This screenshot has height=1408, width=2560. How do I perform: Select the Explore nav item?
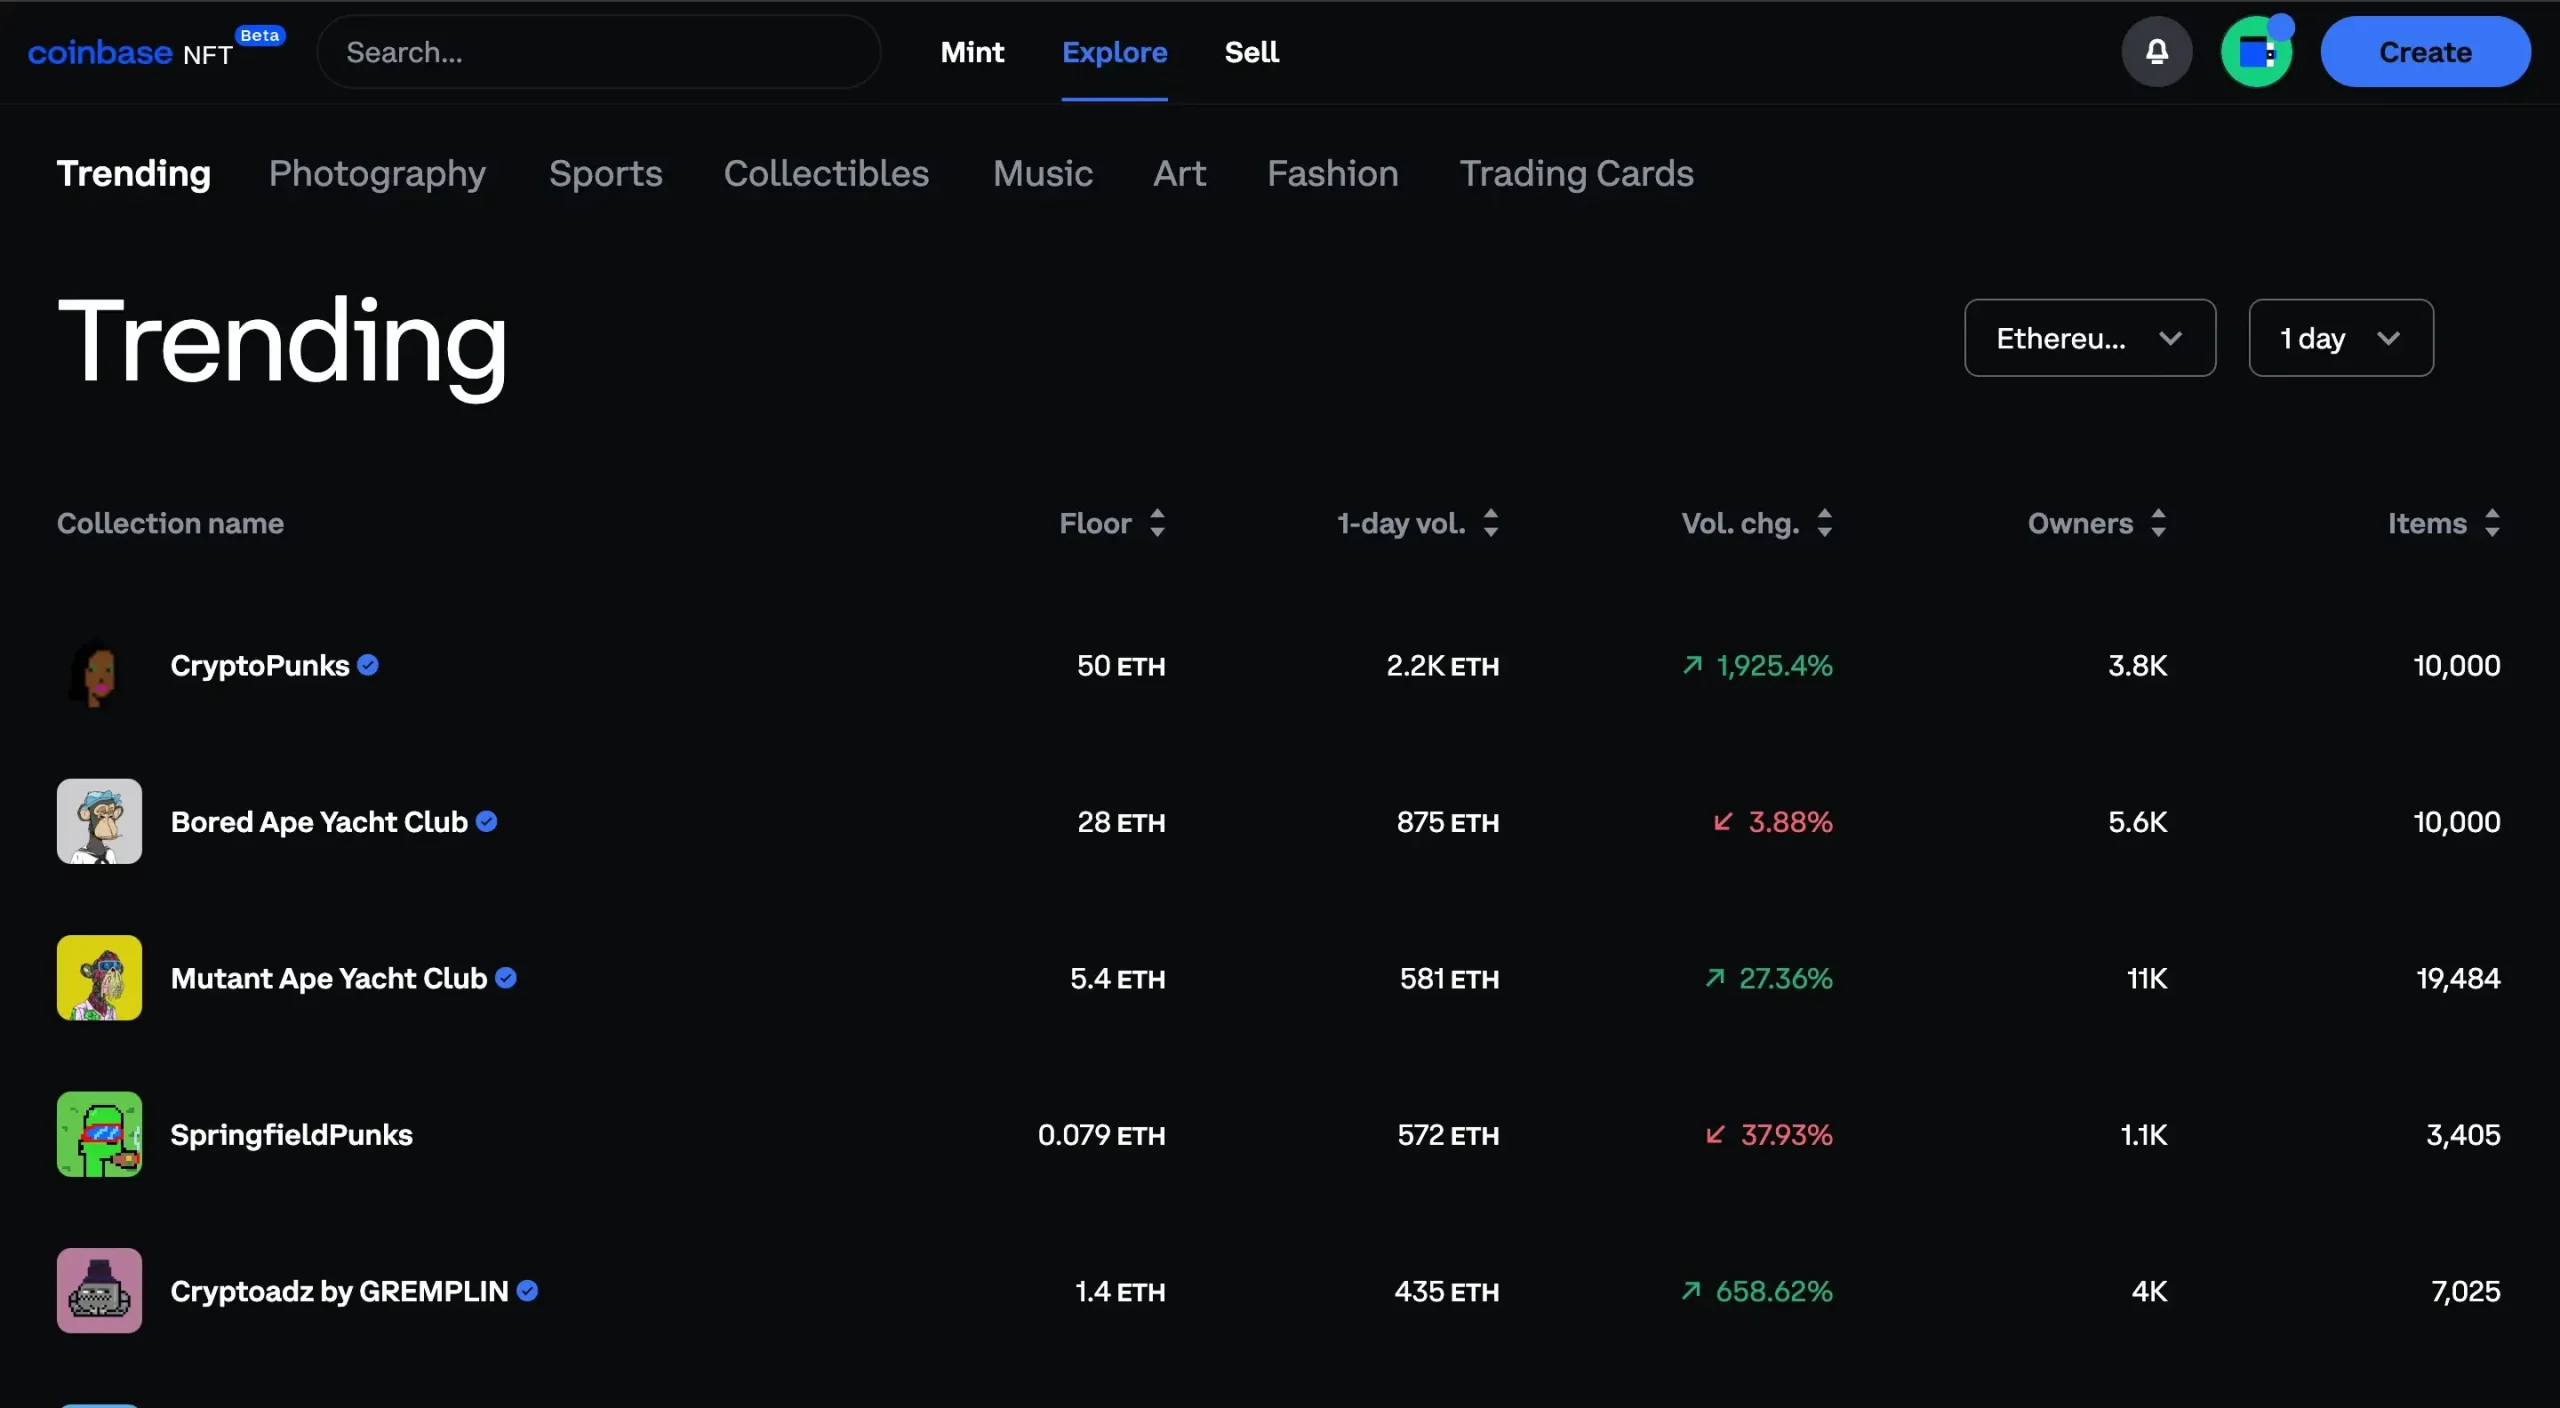click(x=1114, y=52)
